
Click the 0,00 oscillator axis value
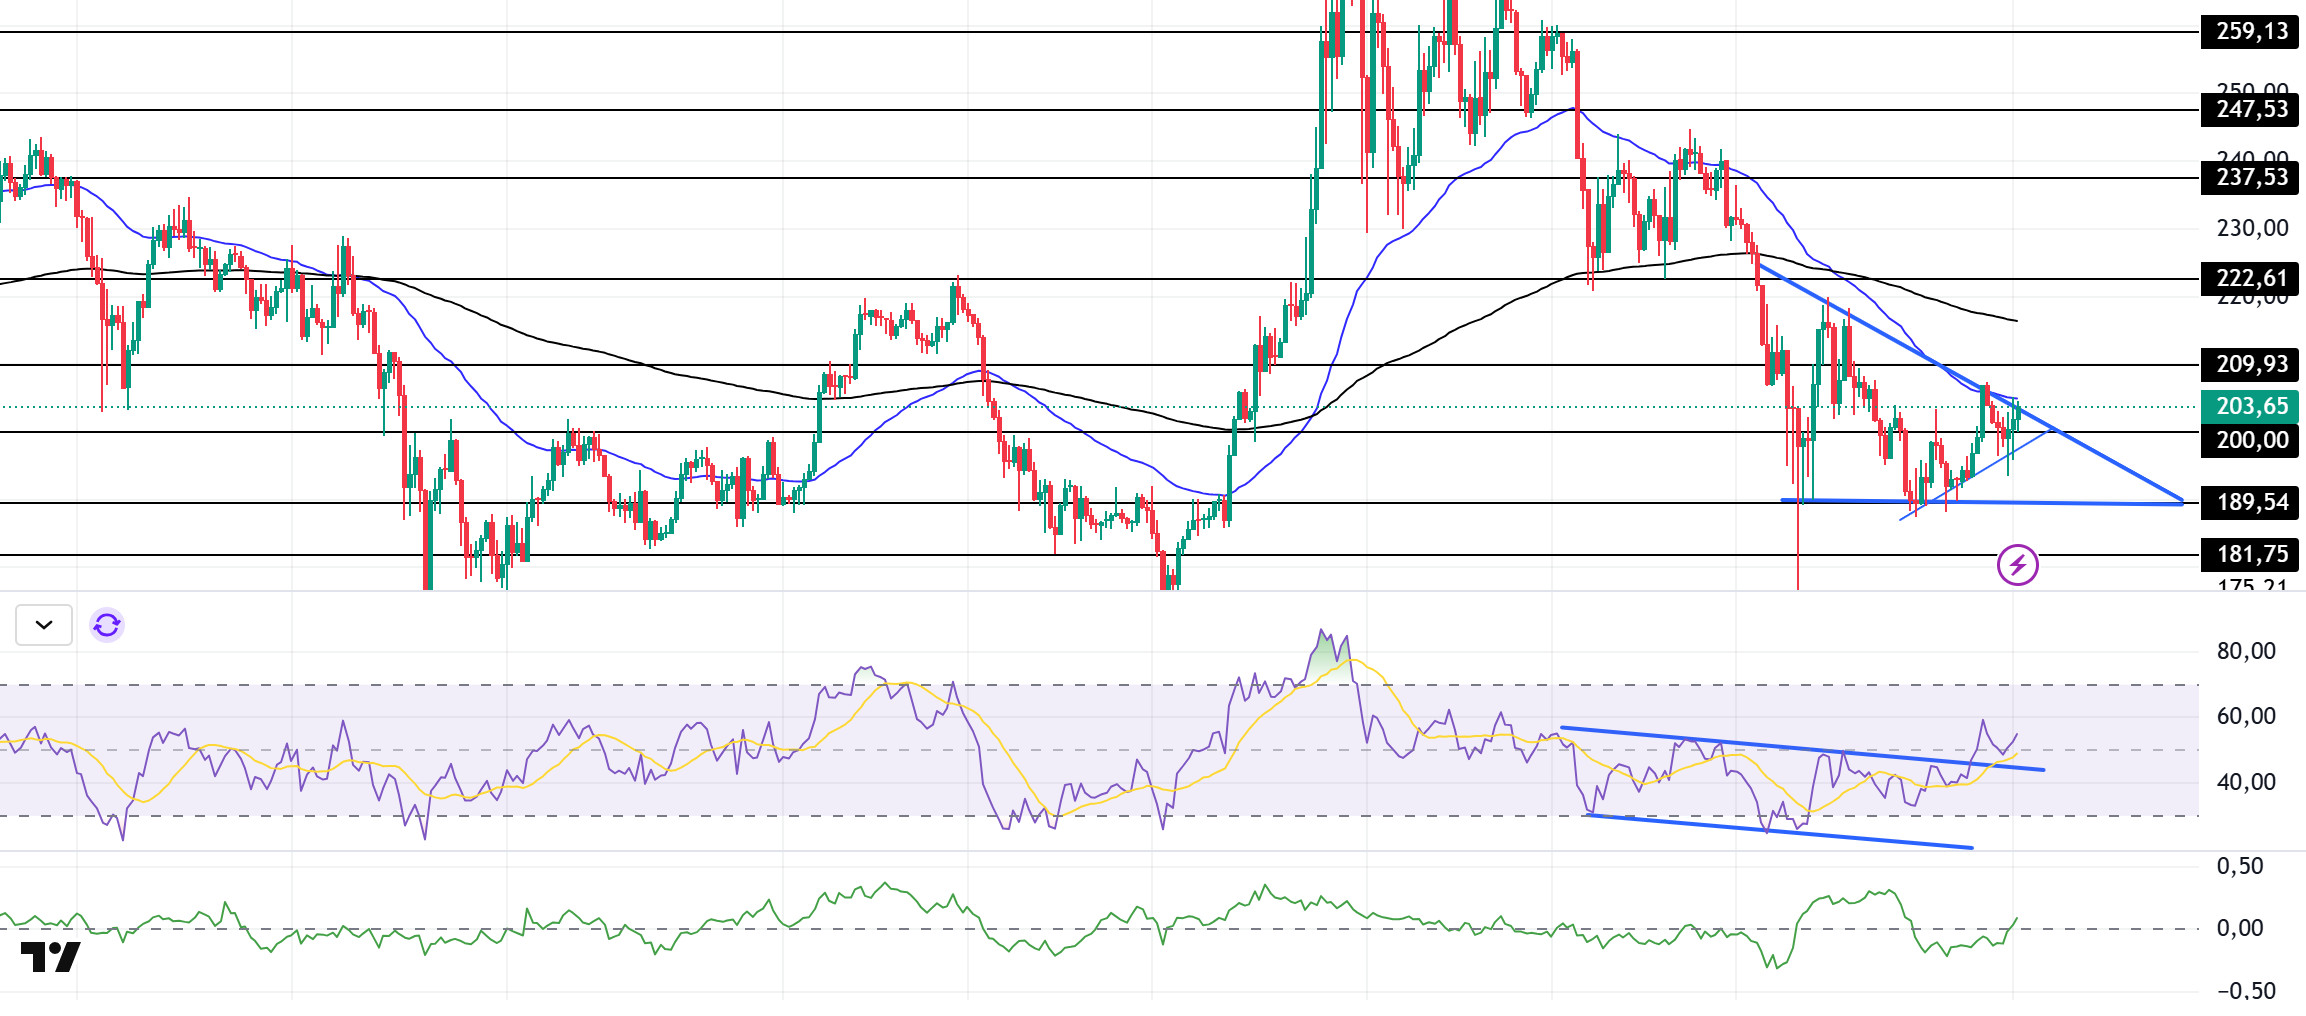2240,929
